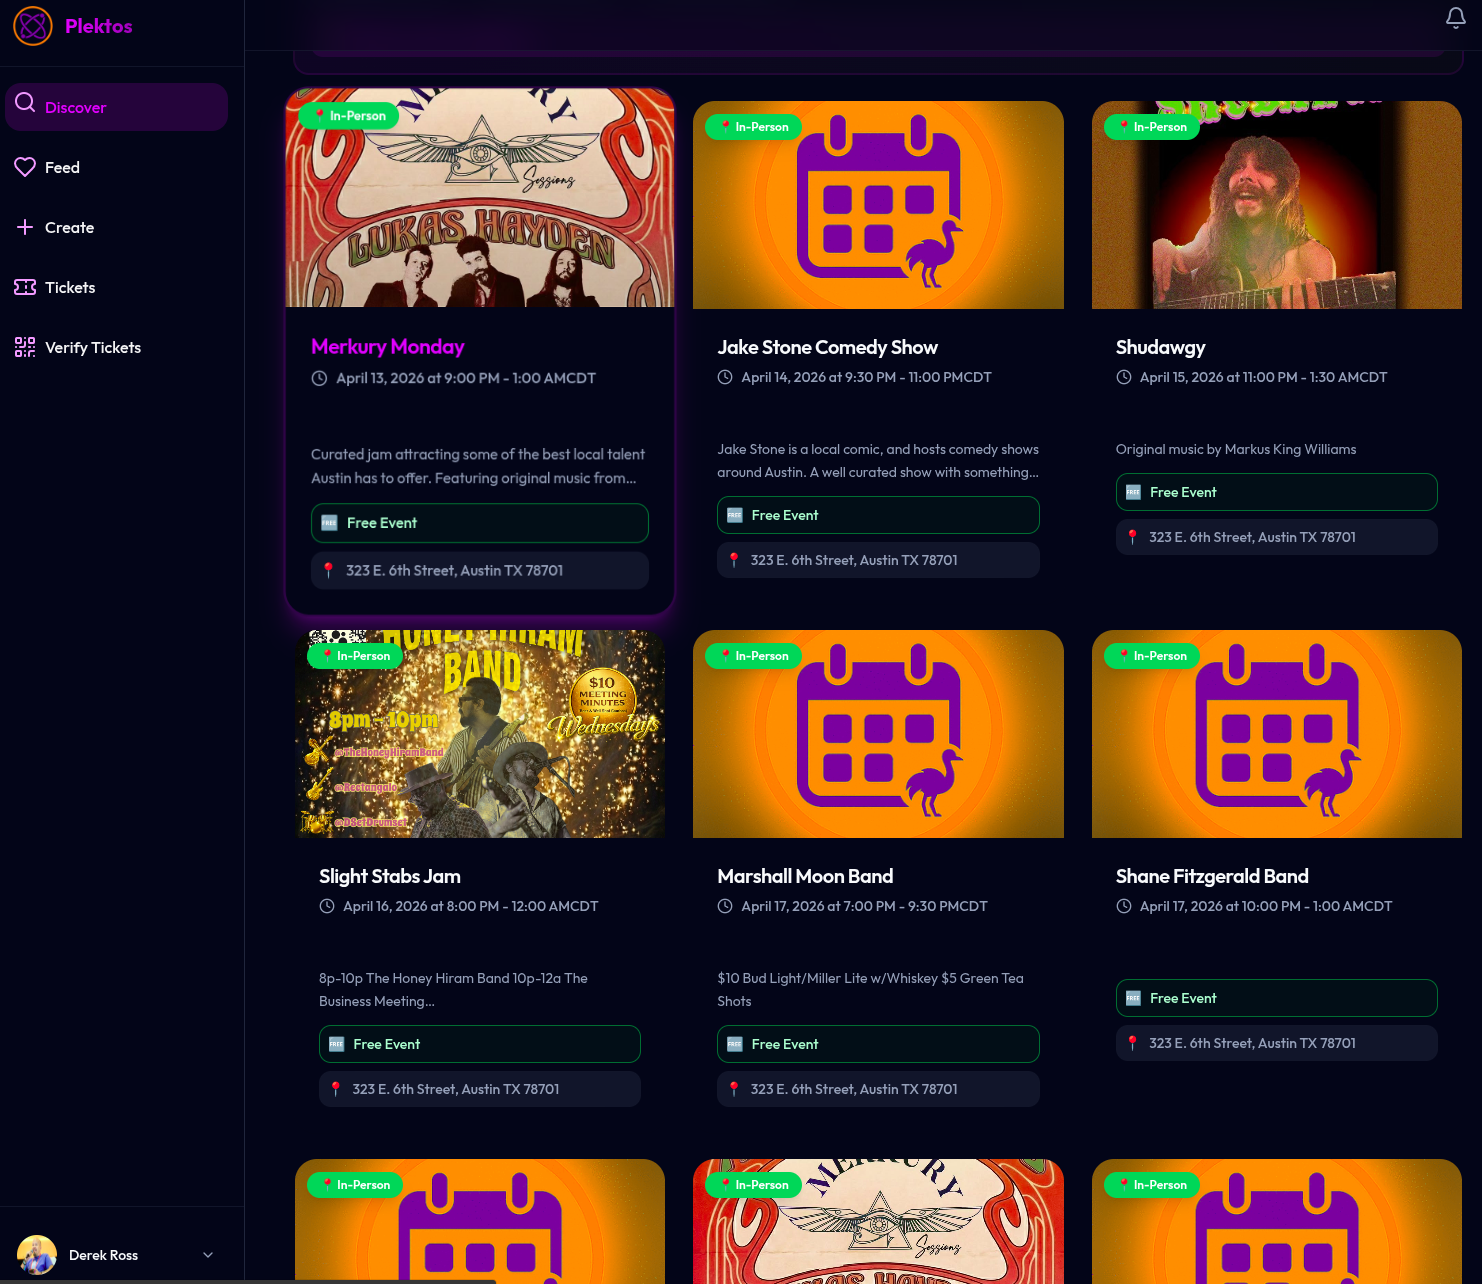Open the Verify Tickets menu item

tap(93, 347)
